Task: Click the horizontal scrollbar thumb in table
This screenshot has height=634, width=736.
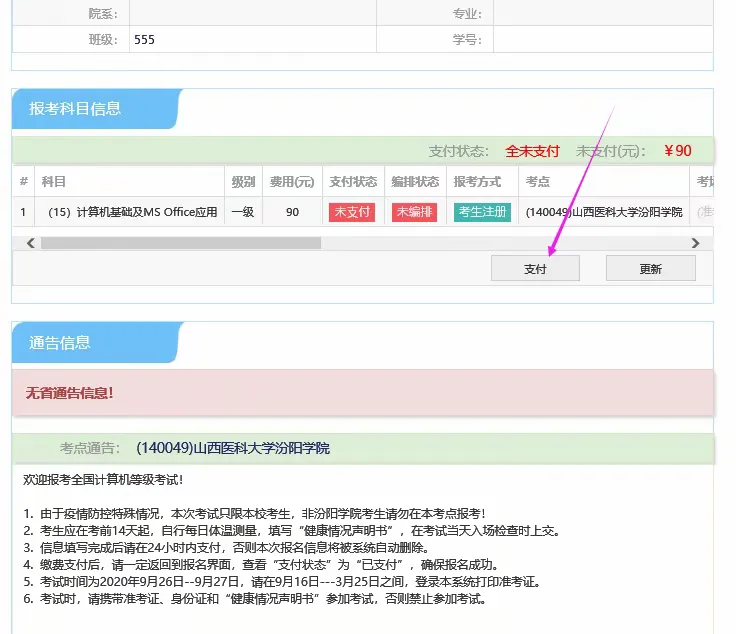Action: pos(180,243)
